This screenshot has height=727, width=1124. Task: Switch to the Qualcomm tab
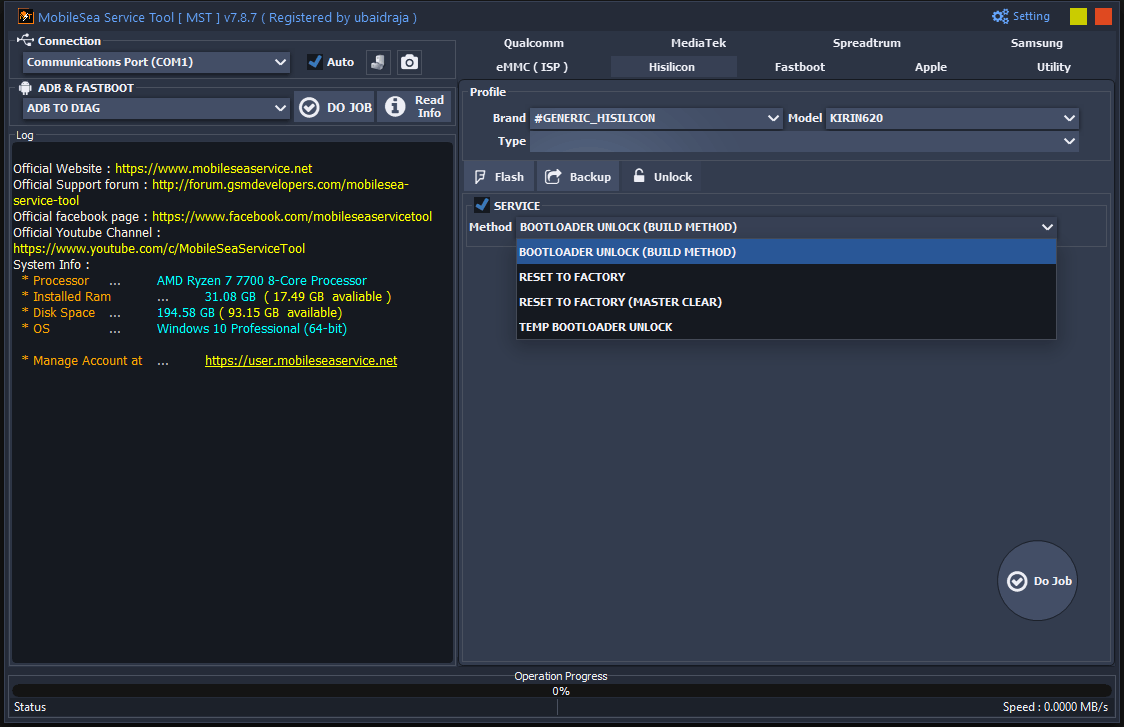[x=533, y=43]
